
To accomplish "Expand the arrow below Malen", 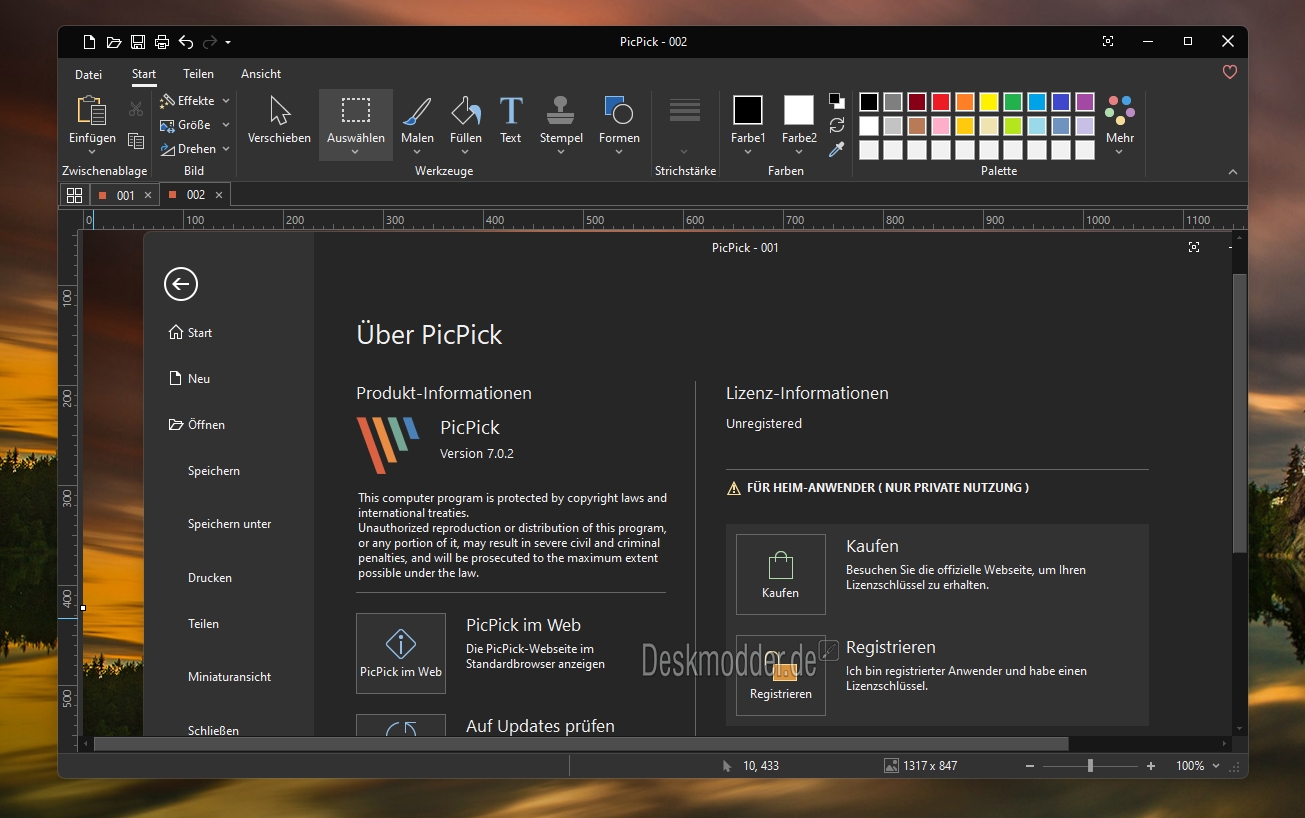I will 417,152.
